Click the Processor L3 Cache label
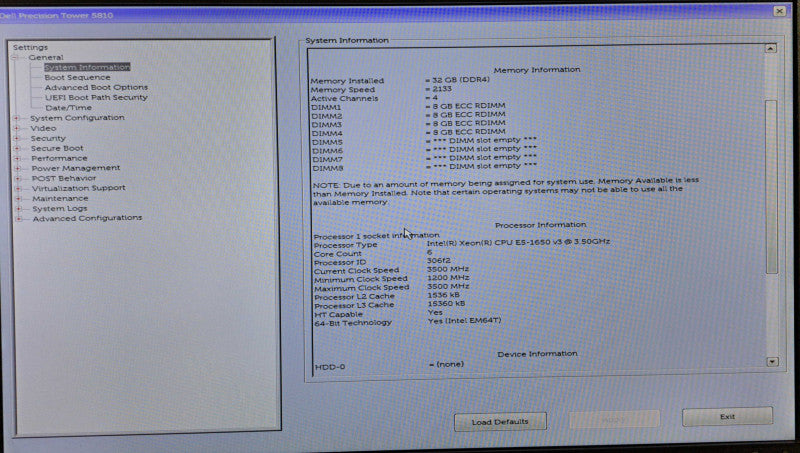This screenshot has width=800, height=453. pos(354,305)
